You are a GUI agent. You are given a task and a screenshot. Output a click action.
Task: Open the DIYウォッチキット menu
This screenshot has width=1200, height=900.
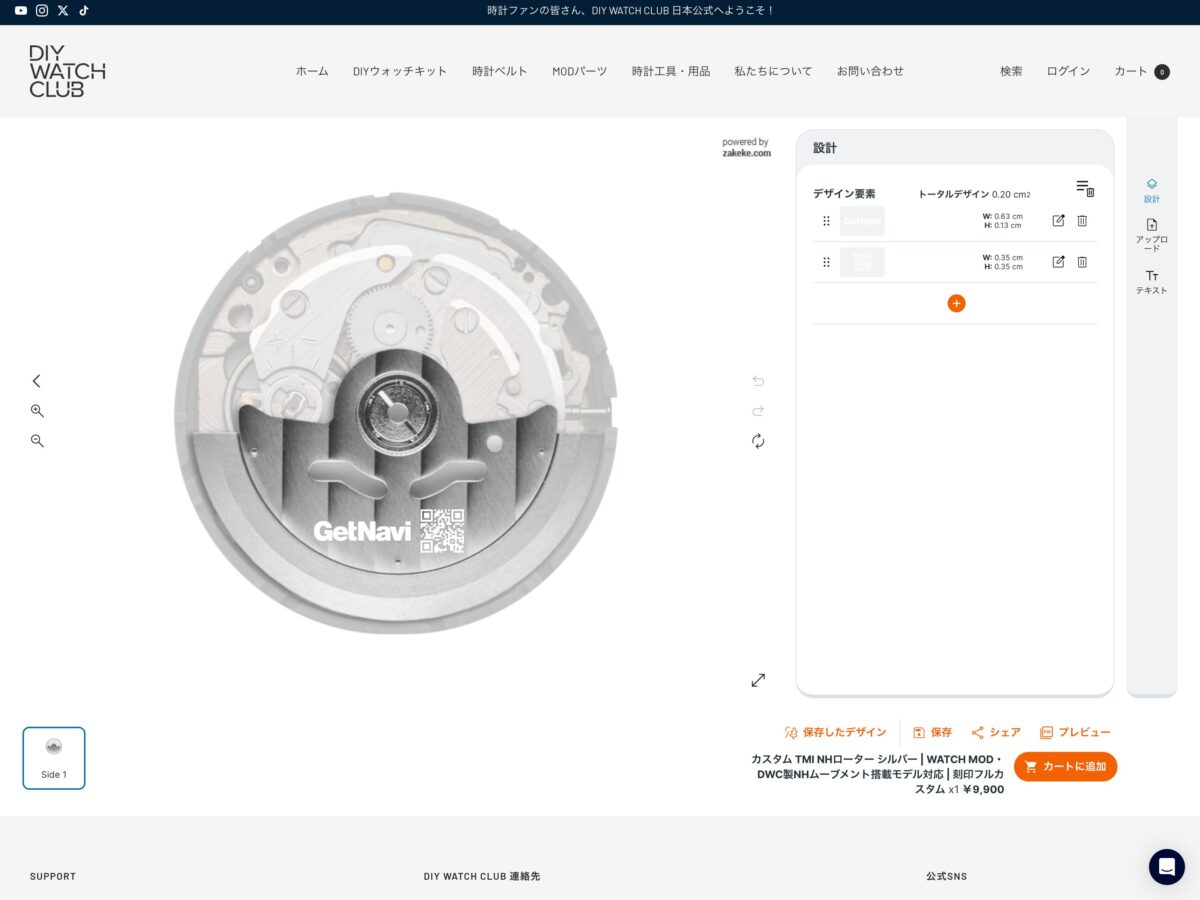(400, 71)
